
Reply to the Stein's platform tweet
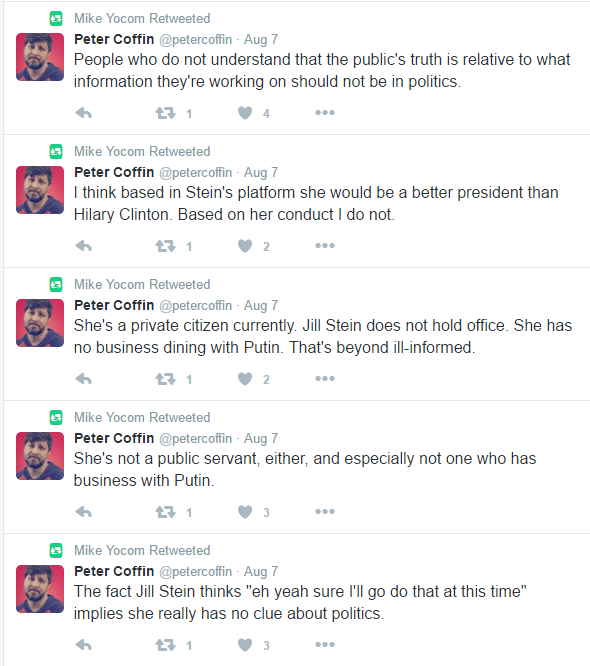(x=84, y=246)
